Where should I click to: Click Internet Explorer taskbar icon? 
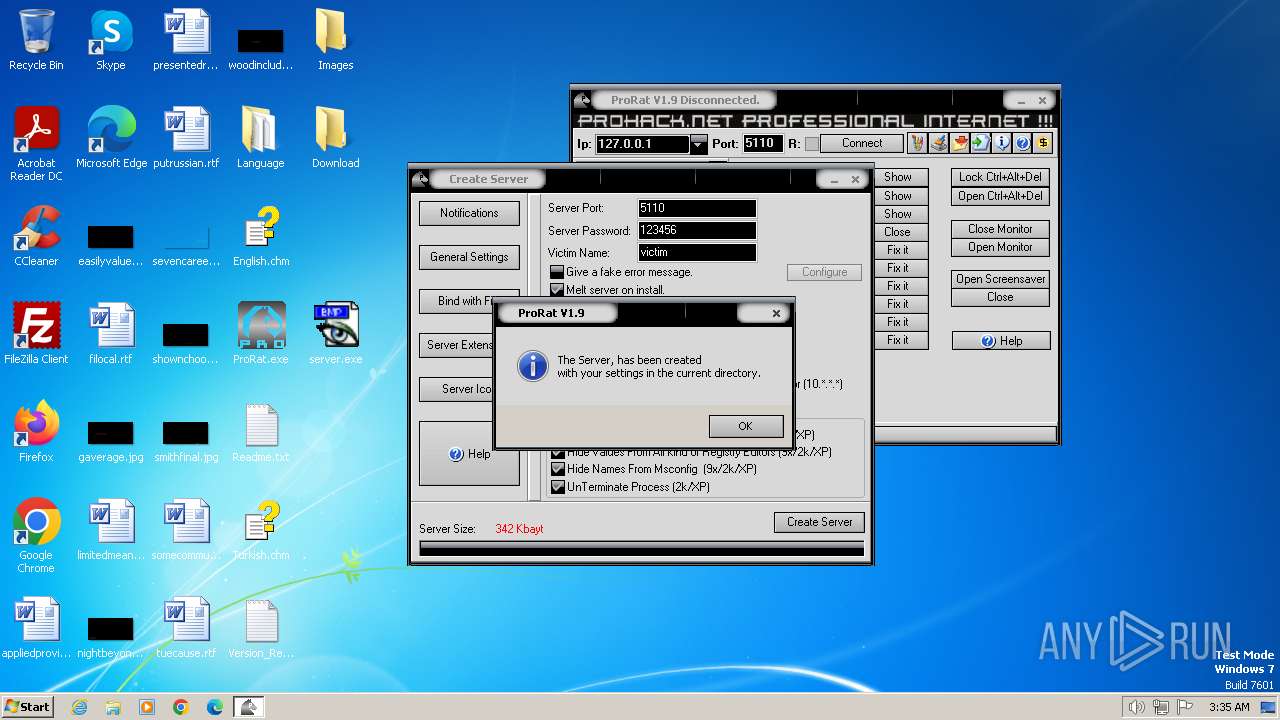(79, 707)
